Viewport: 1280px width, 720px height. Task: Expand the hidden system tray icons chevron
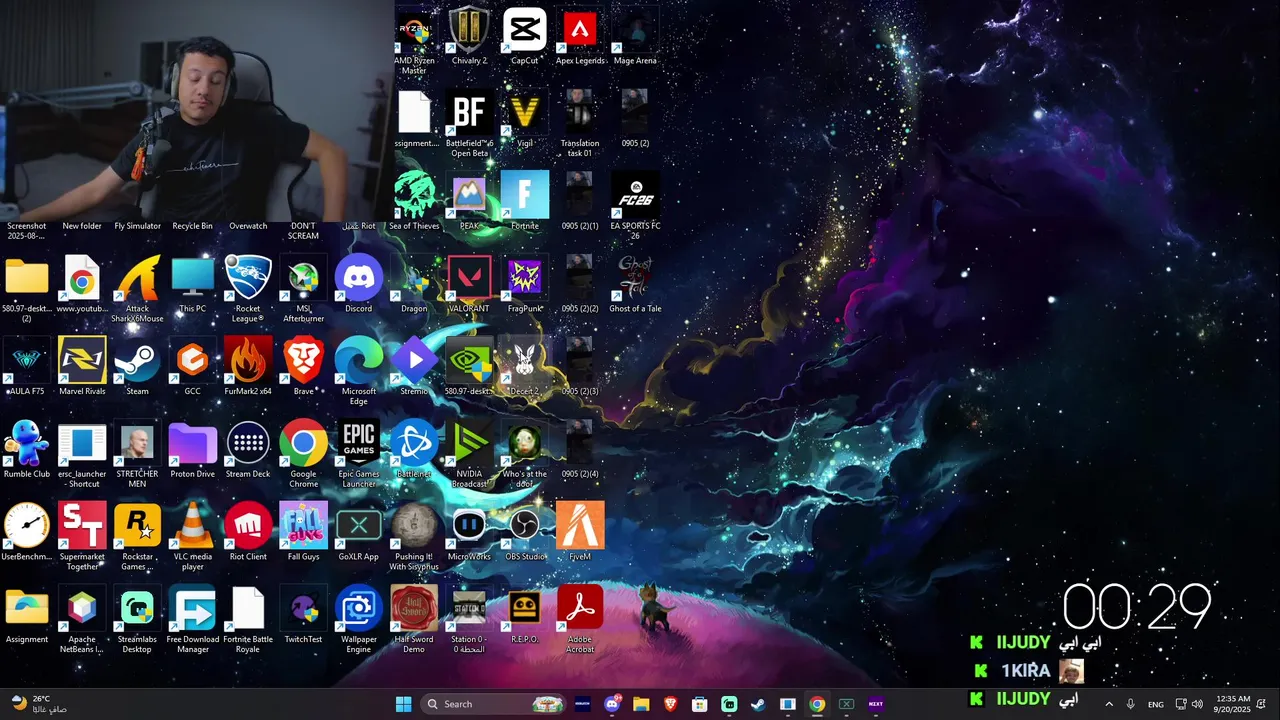point(1108,704)
